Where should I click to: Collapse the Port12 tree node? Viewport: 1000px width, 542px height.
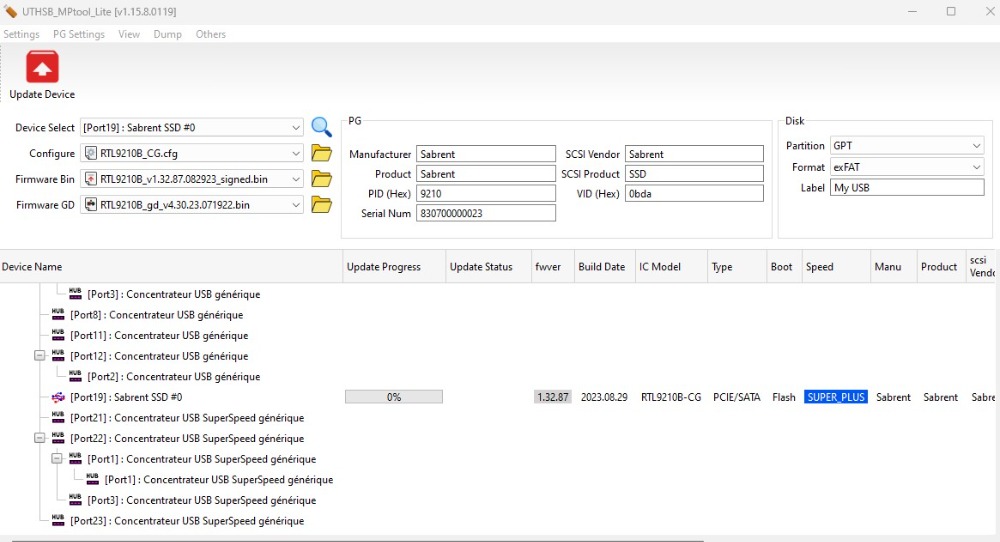coord(40,356)
